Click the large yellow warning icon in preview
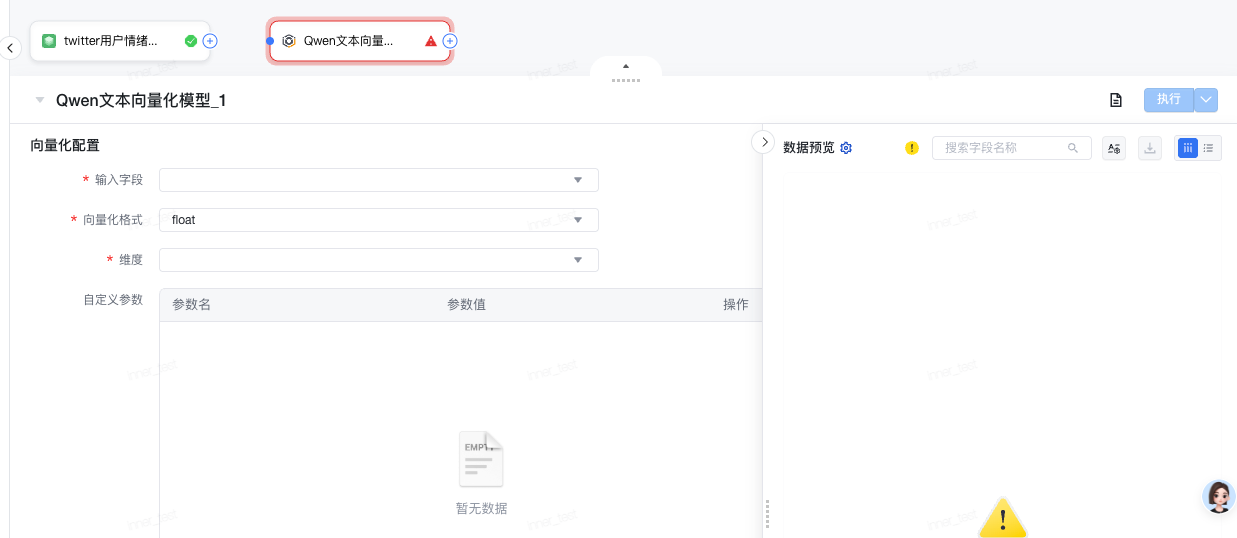The image size is (1237, 538). (1002, 518)
